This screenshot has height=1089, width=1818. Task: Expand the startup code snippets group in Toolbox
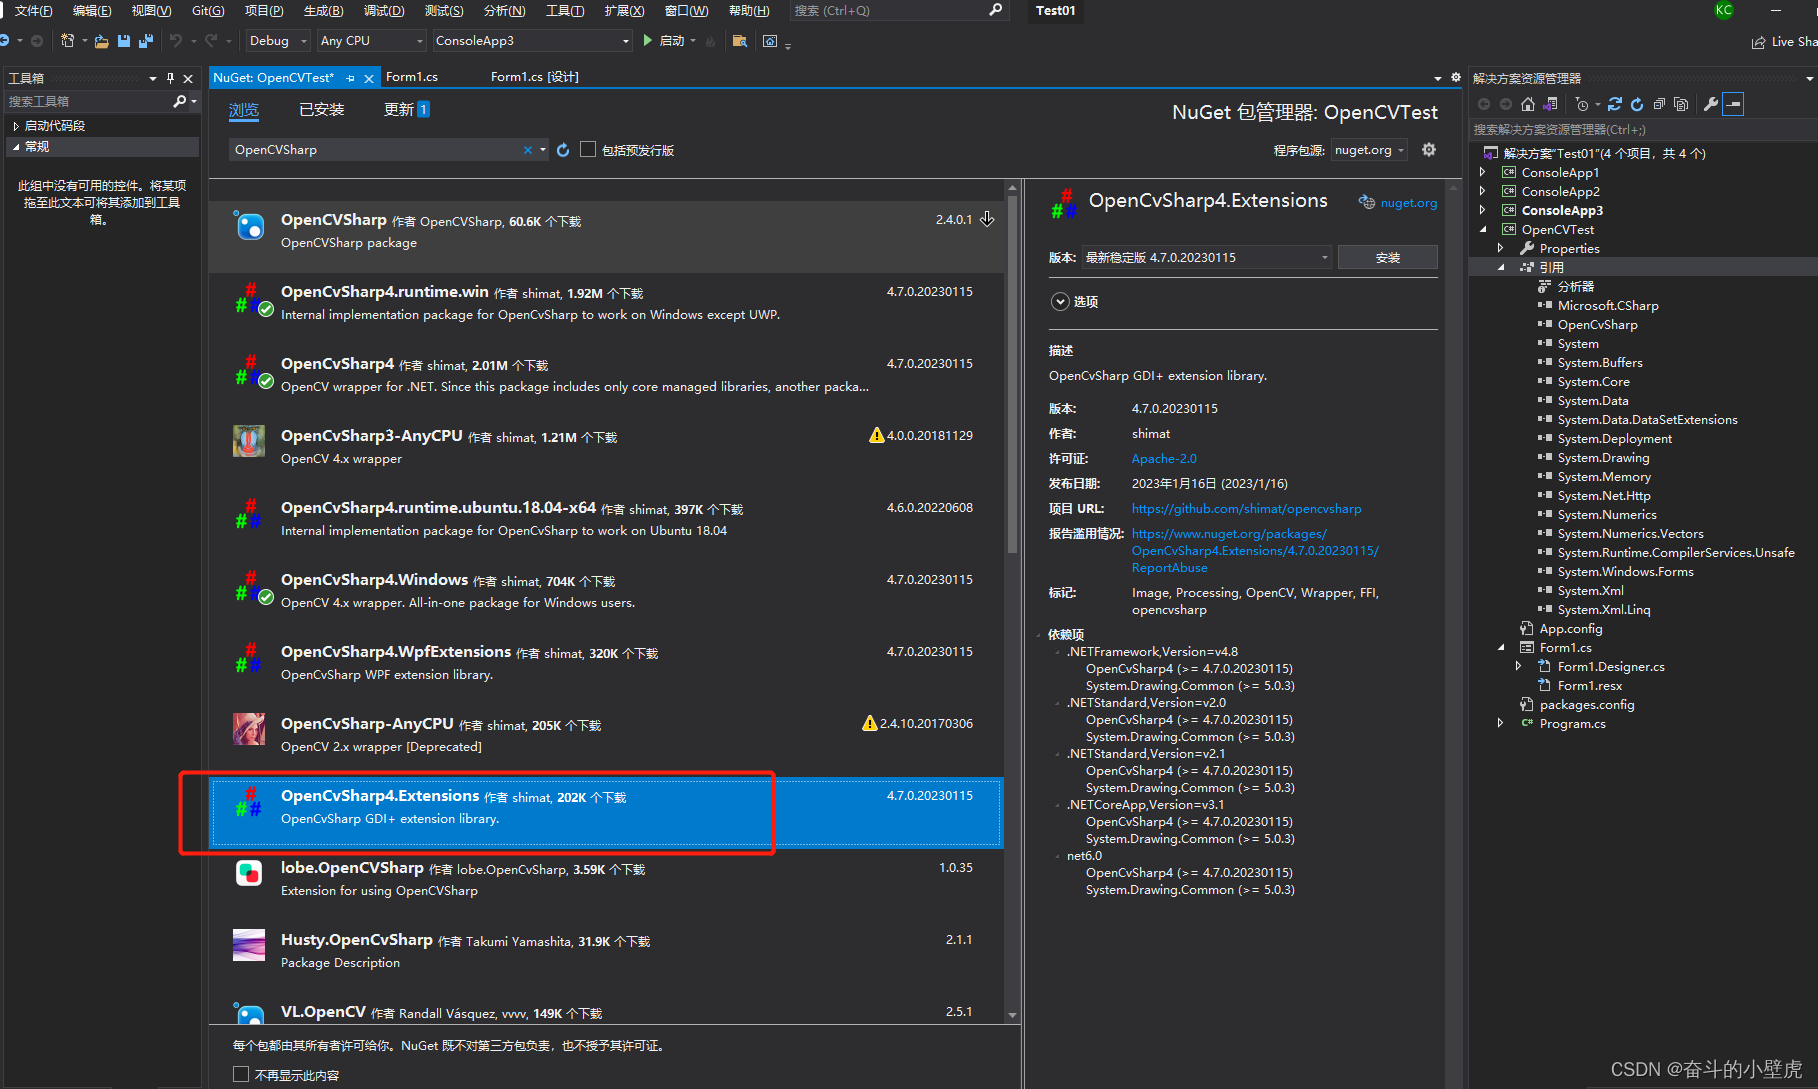(x=16, y=126)
